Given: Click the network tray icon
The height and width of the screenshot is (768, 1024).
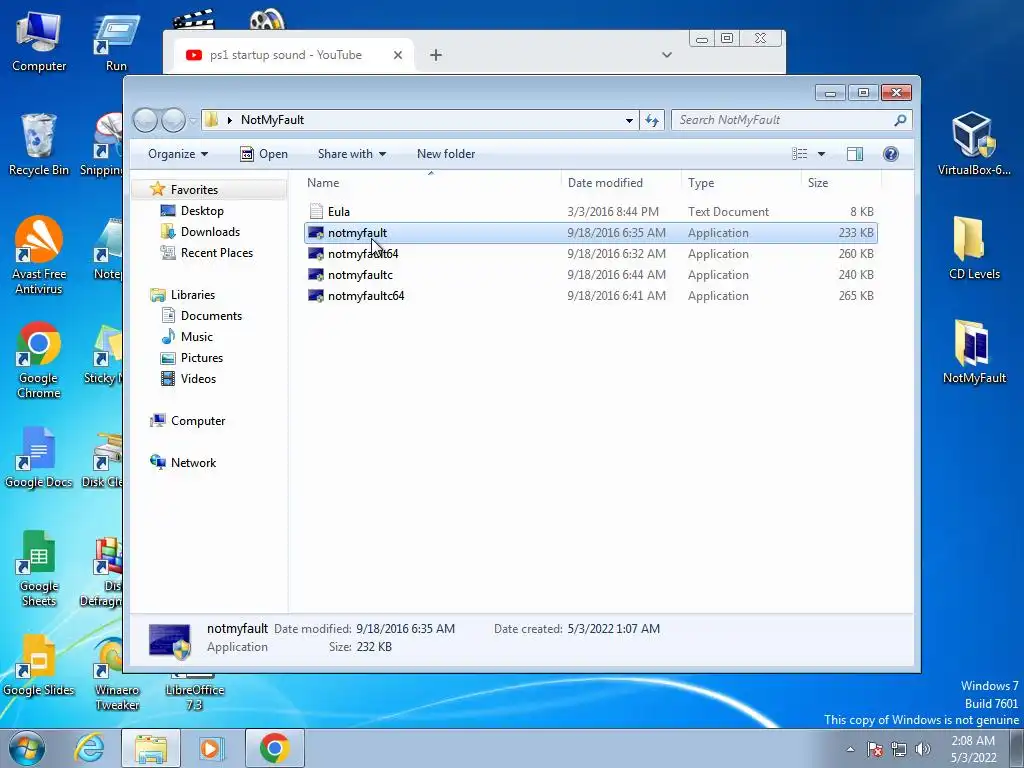Looking at the screenshot, I should point(899,749).
